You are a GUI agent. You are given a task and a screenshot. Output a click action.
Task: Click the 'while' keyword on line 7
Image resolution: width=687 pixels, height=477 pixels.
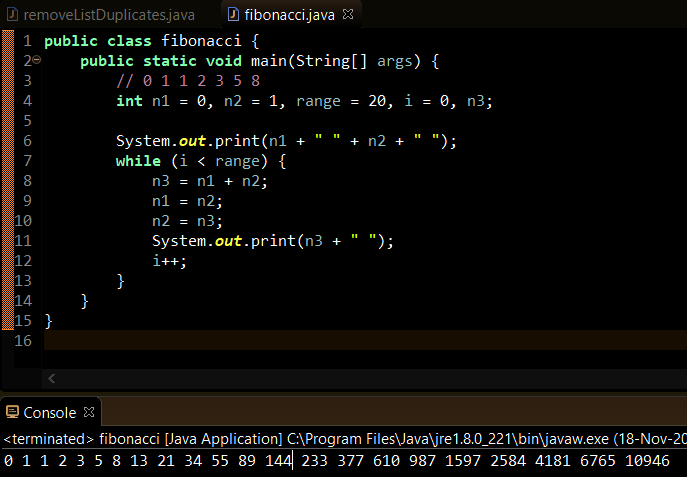(138, 161)
